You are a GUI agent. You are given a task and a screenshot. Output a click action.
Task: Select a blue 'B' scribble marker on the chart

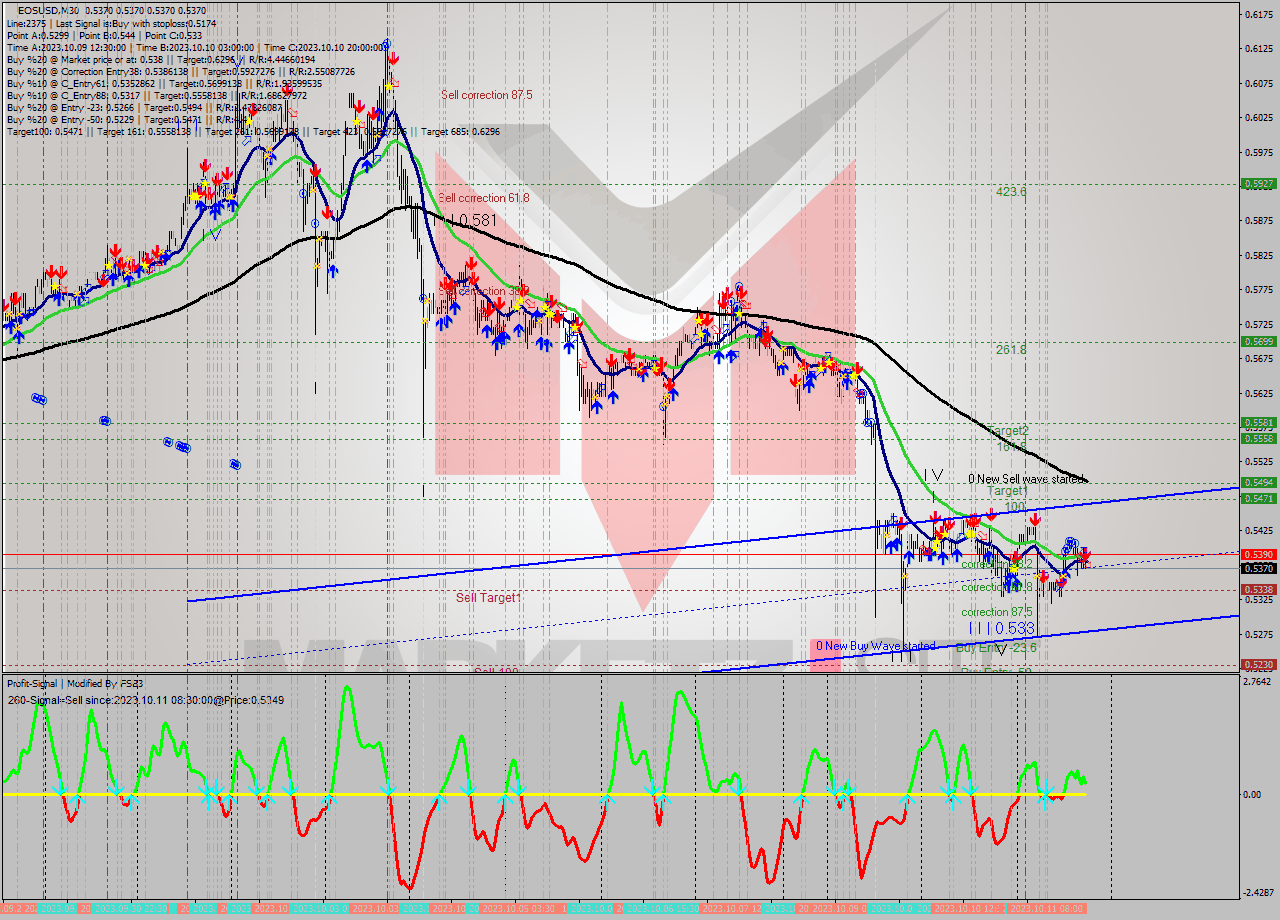38,398
